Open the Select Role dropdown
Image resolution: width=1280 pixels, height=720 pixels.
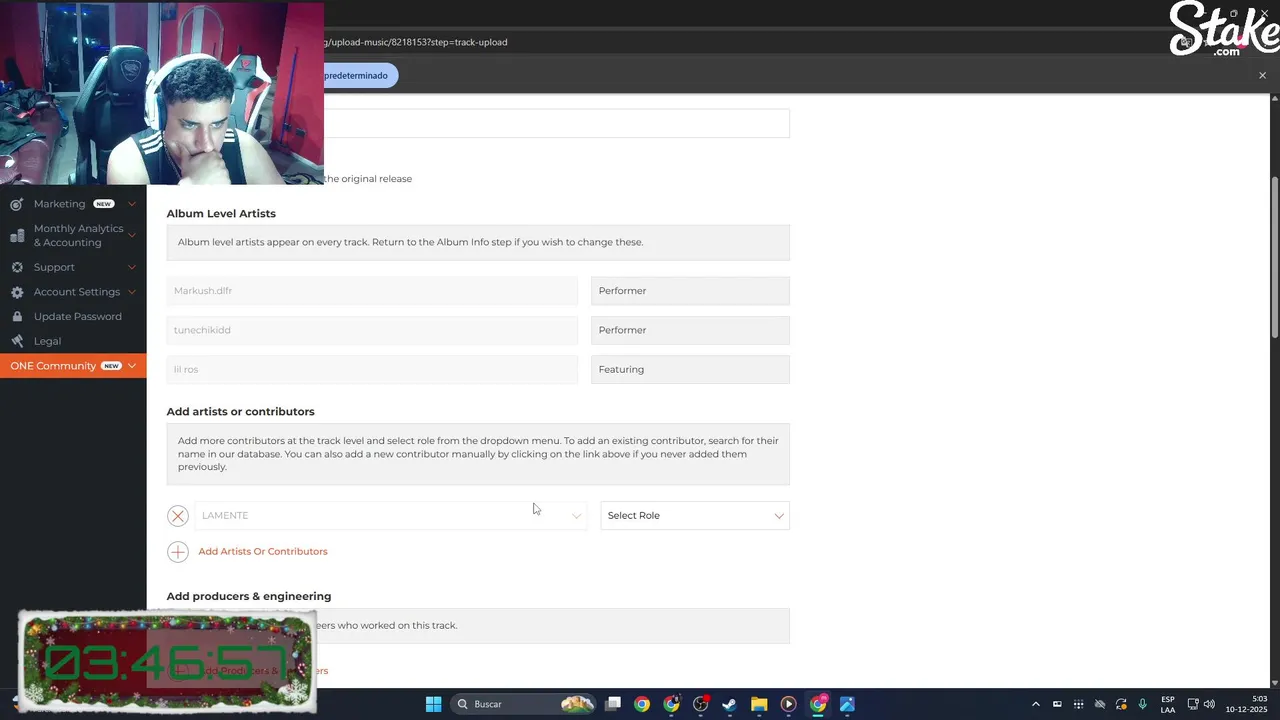[695, 515]
